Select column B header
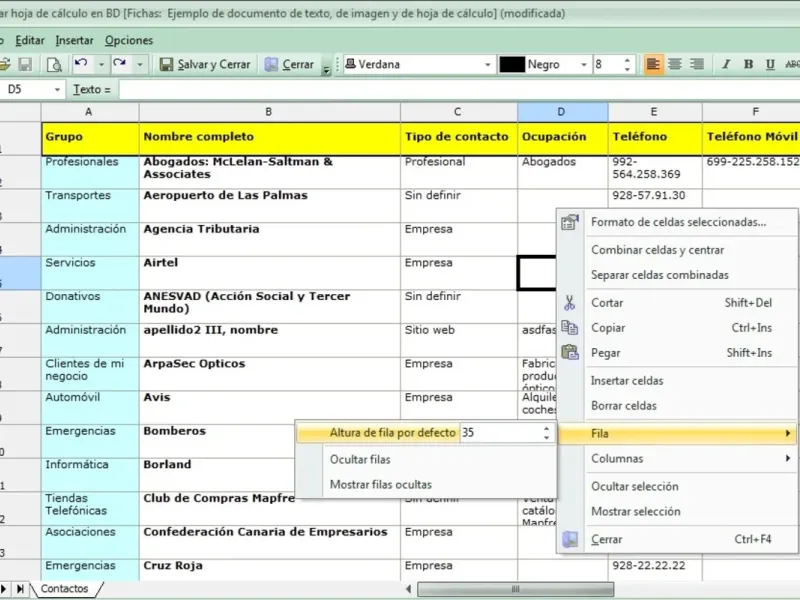800x600 pixels. tap(269, 112)
